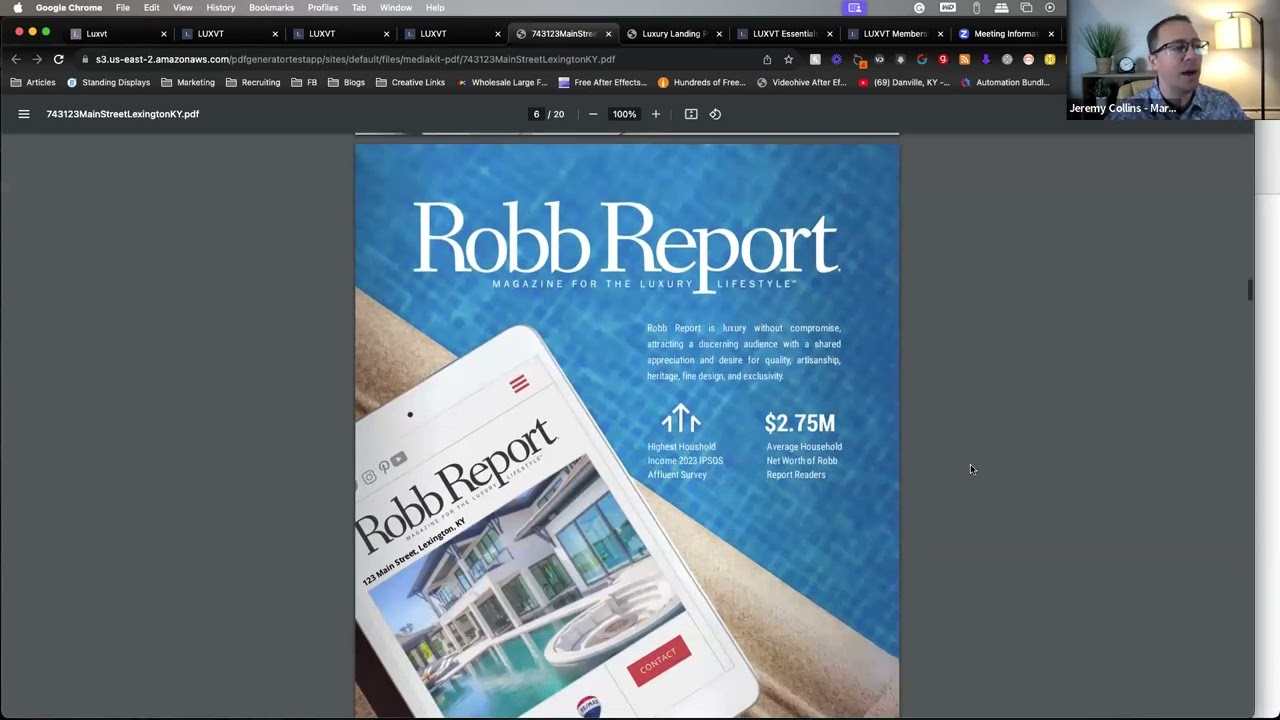1280x720 pixels.
Task: Open the Creative Links bookmarks folder
Action: pos(410,83)
